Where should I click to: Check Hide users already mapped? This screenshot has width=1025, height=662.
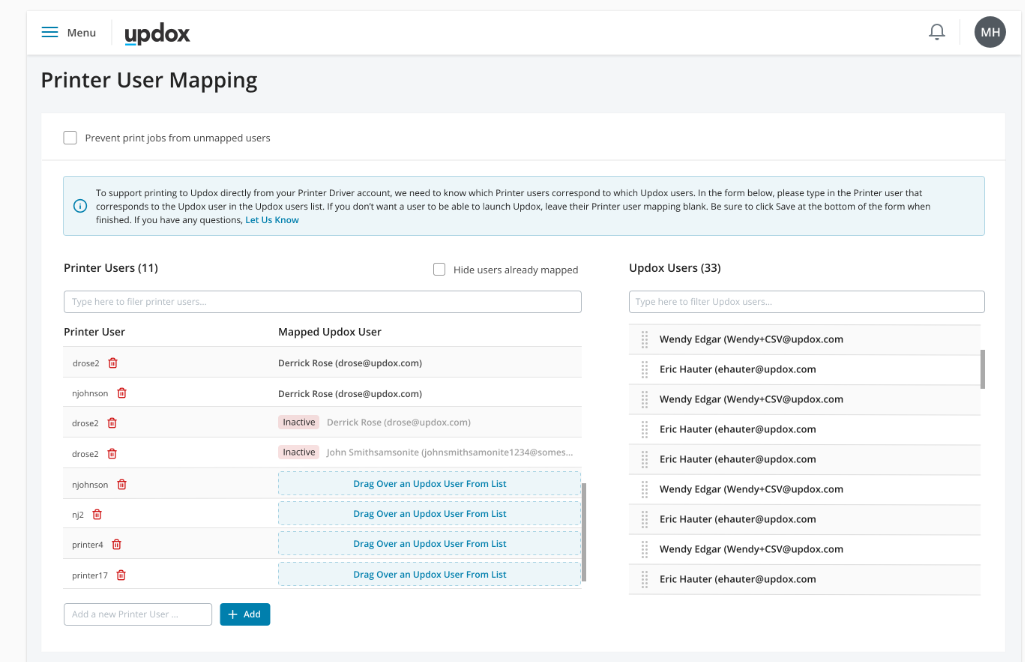pos(439,269)
